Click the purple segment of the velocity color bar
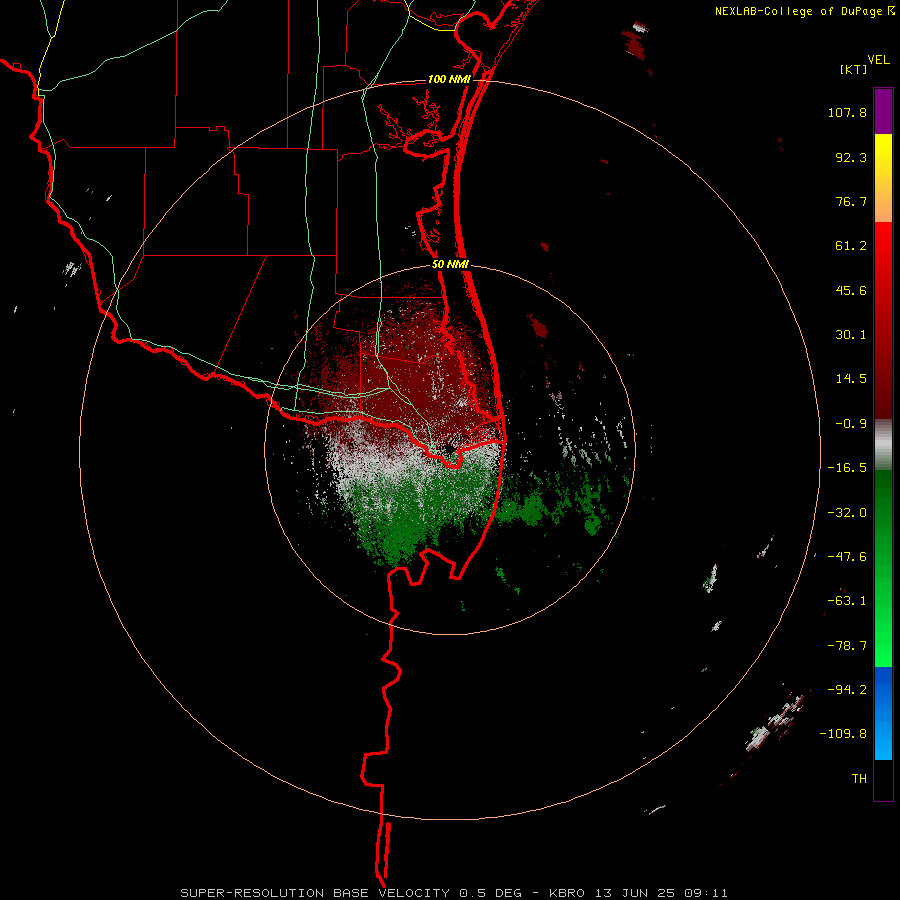900x900 pixels. pyautogui.click(x=883, y=112)
